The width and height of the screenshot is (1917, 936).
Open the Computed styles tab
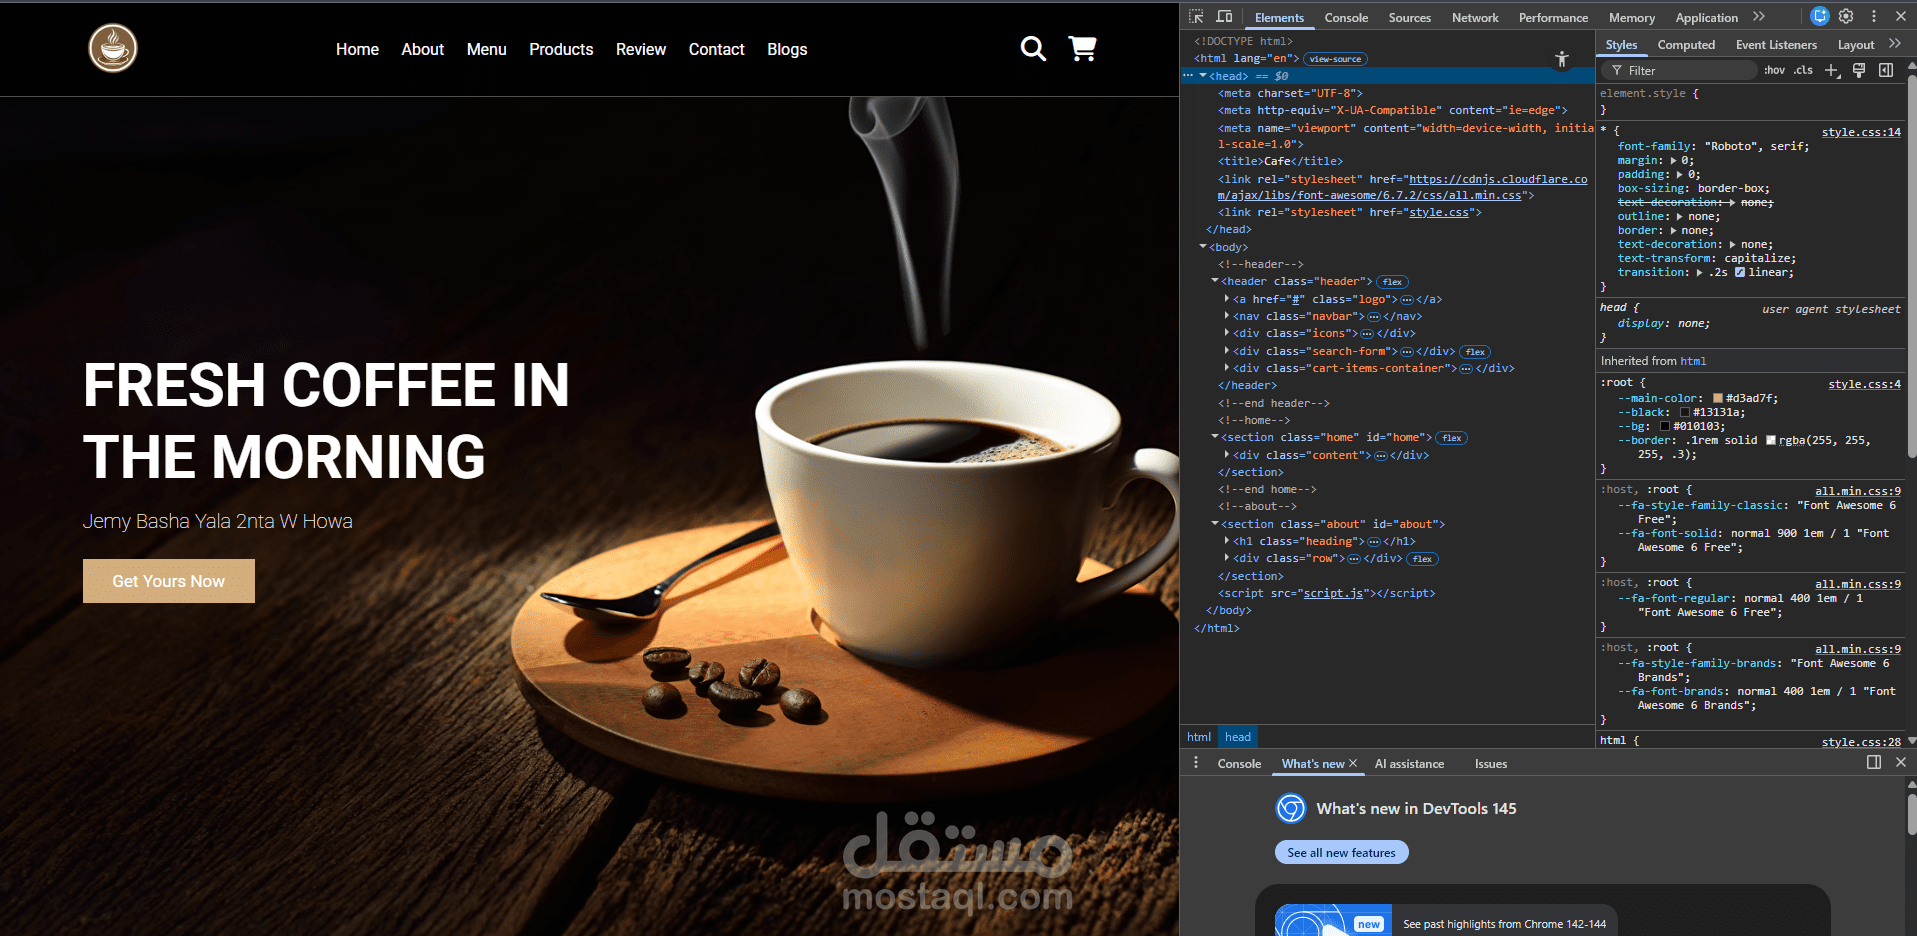(1686, 45)
